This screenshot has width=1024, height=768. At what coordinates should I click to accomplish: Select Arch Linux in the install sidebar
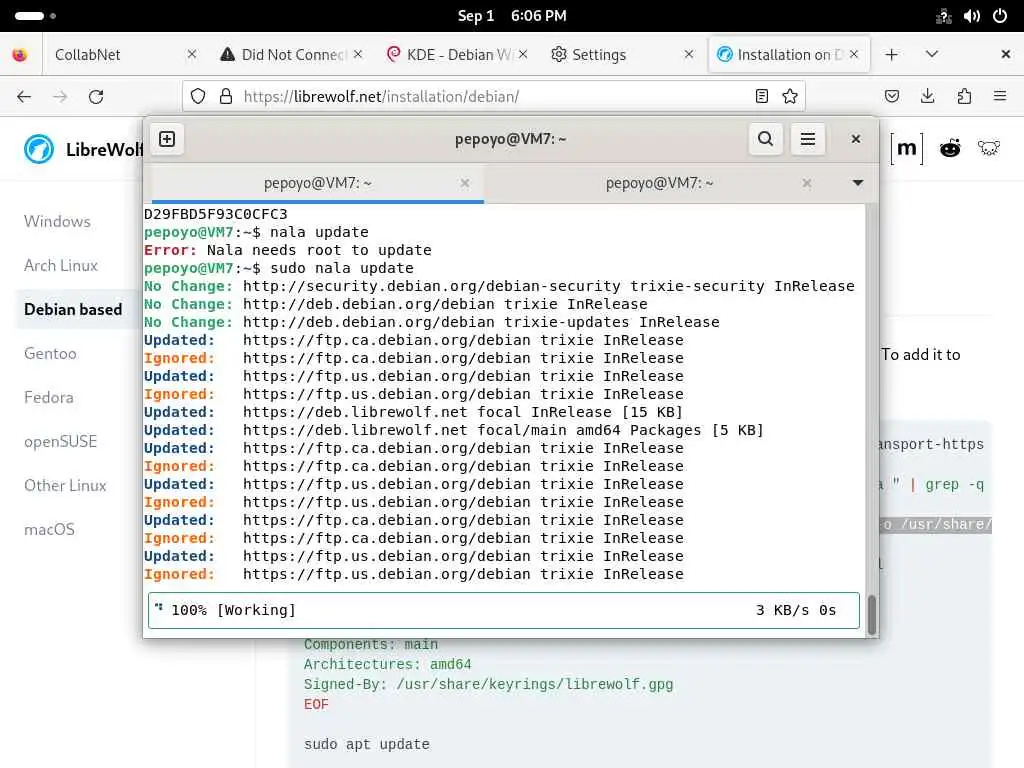pyautogui.click(x=61, y=266)
